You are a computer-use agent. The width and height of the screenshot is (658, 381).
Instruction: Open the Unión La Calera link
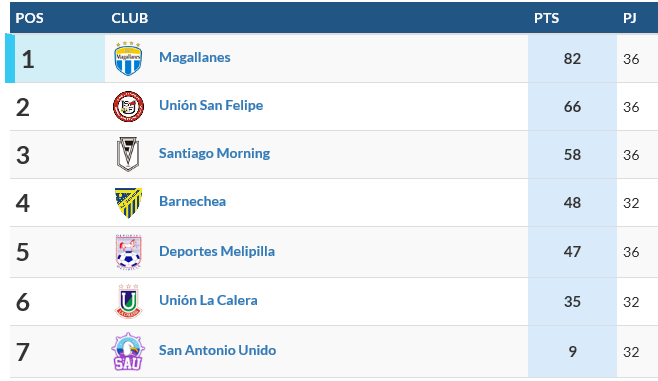pyautogui.click(x=208, y=300)
